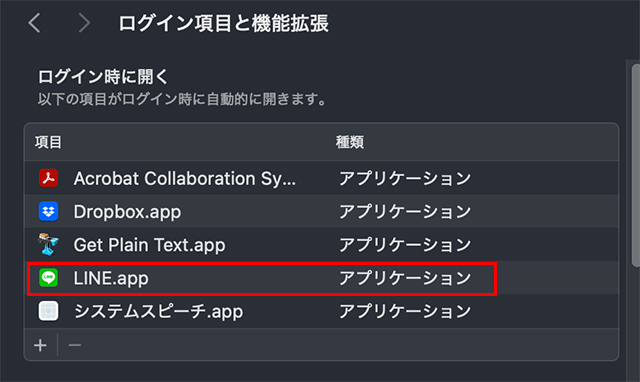This screenshot has width=640, height=382.
Task: Remove selected item with minus button
Action: [75, 345]
